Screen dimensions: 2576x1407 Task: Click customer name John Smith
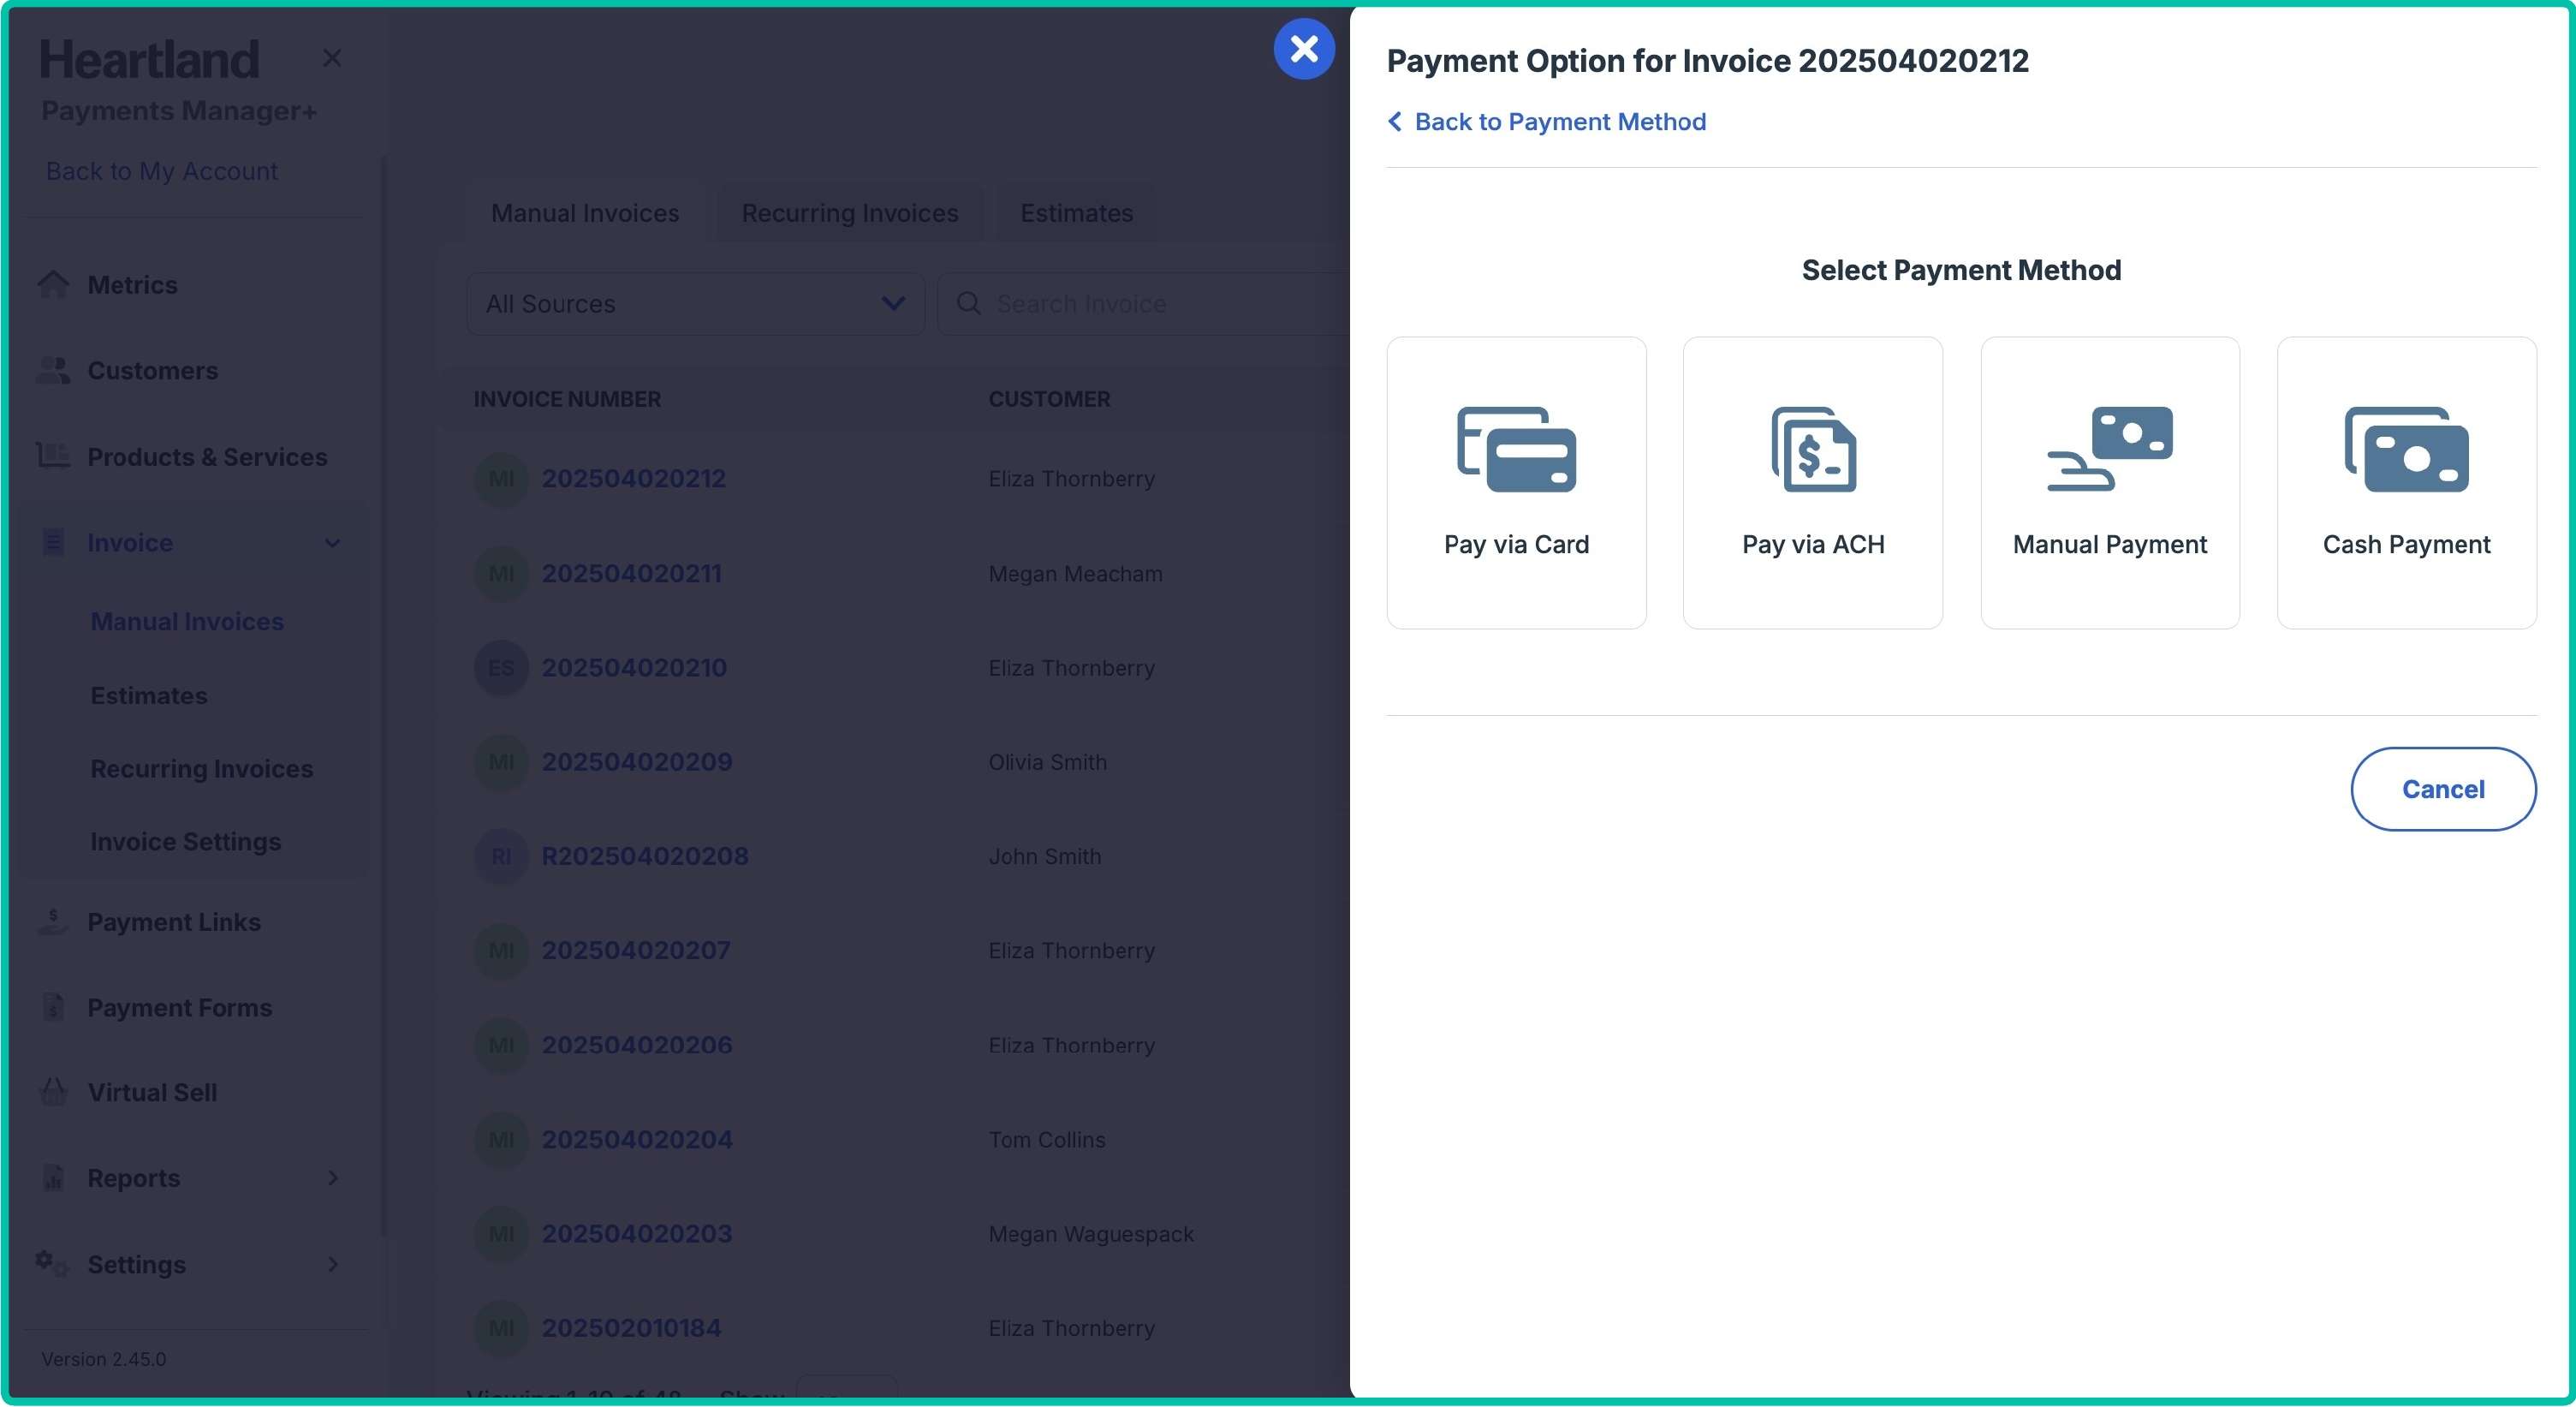point(1045,857)
